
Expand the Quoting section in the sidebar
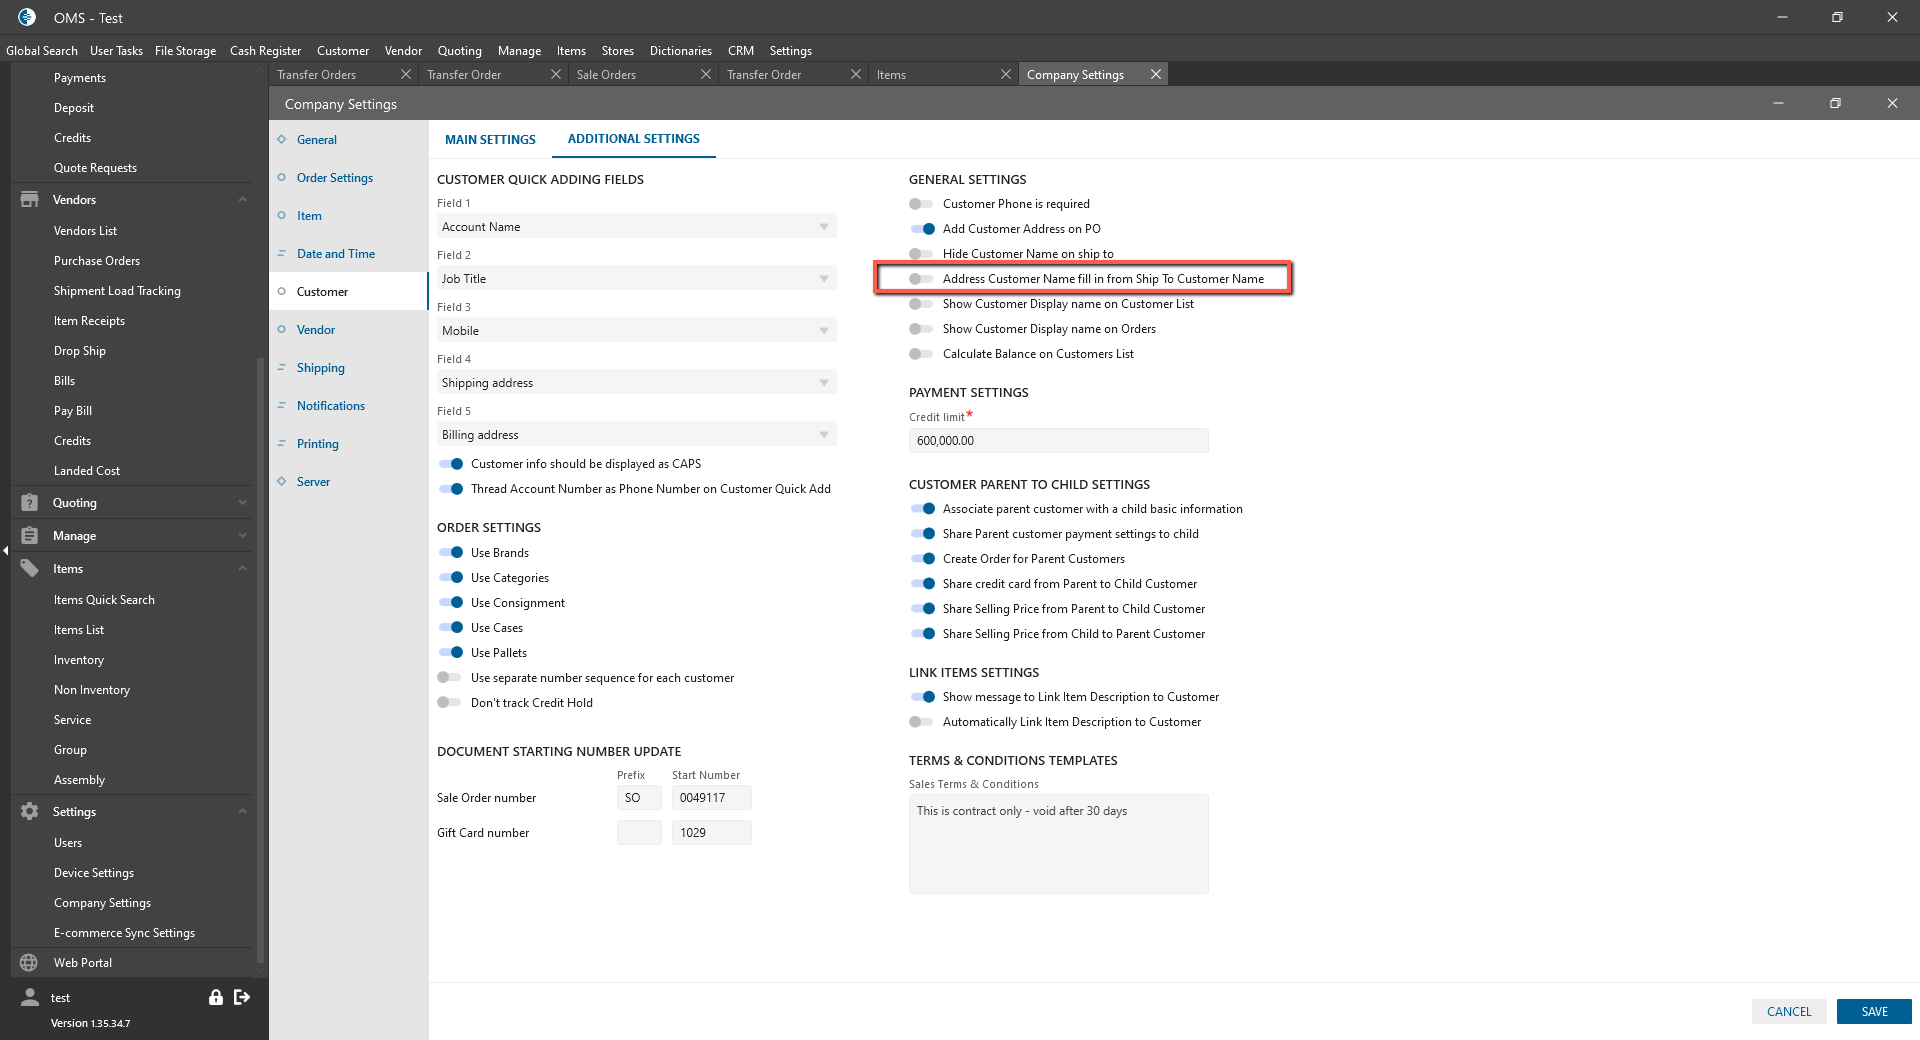point(242,503)
